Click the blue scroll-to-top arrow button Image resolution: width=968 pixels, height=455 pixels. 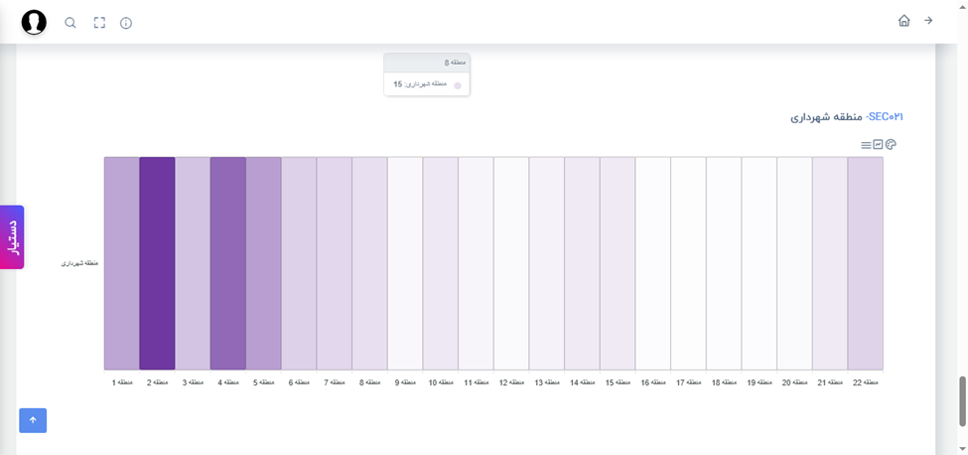[33, 420]
